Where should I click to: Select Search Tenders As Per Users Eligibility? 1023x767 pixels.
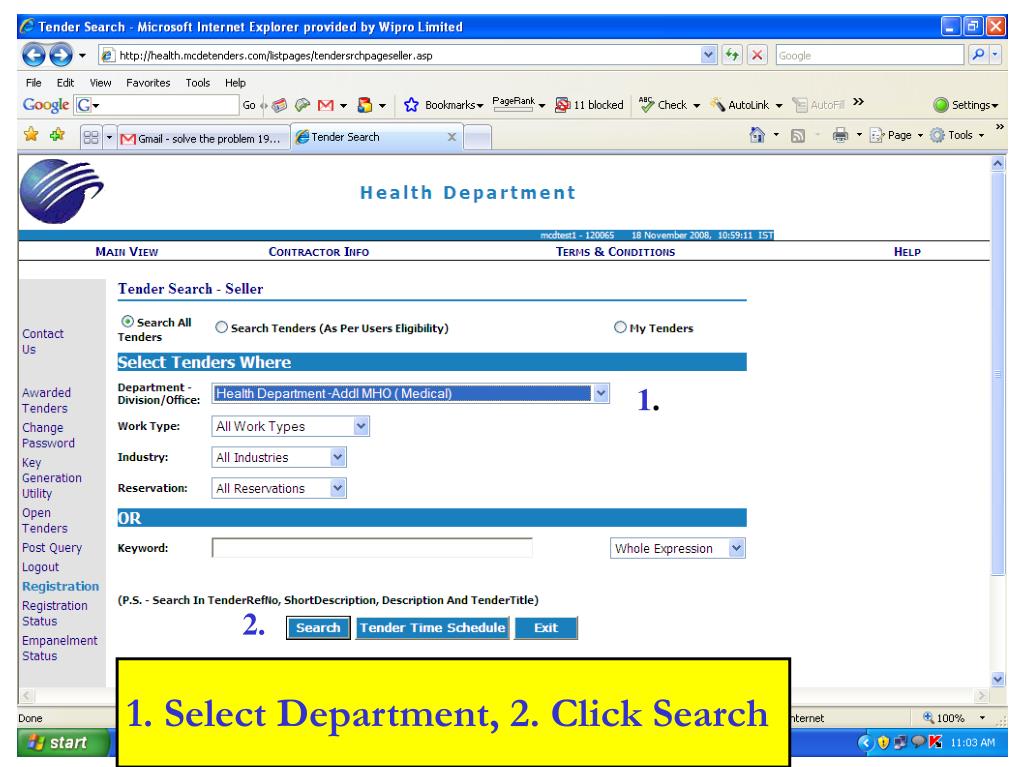coord(222,327)
